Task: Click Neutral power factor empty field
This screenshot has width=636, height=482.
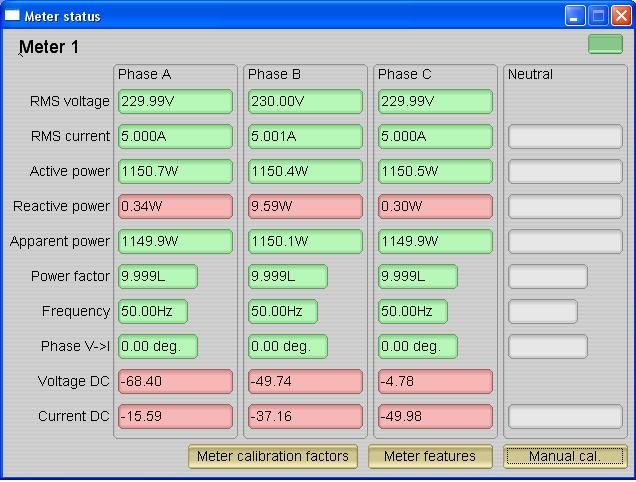Action: [548, 276]
